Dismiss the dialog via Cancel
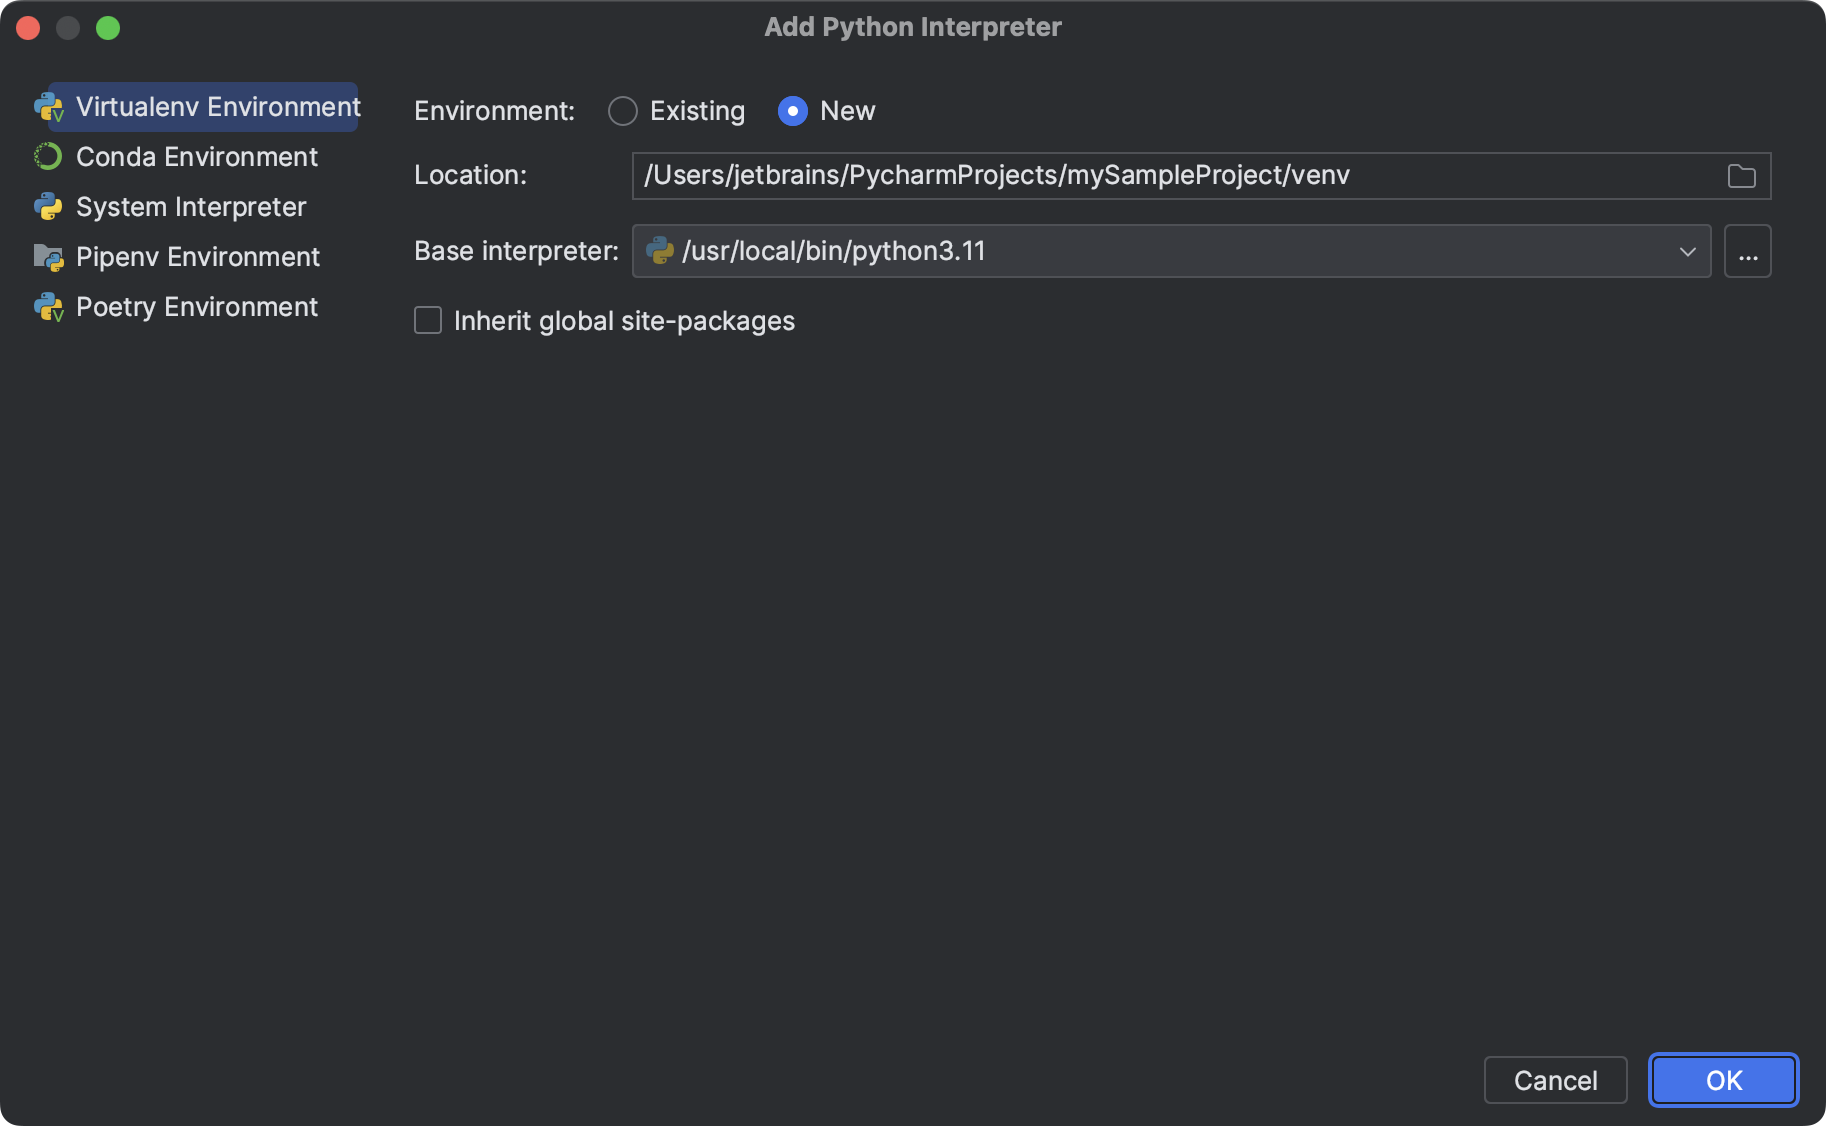This screenshot has width=1826, height=1126. (1555, 1080)
